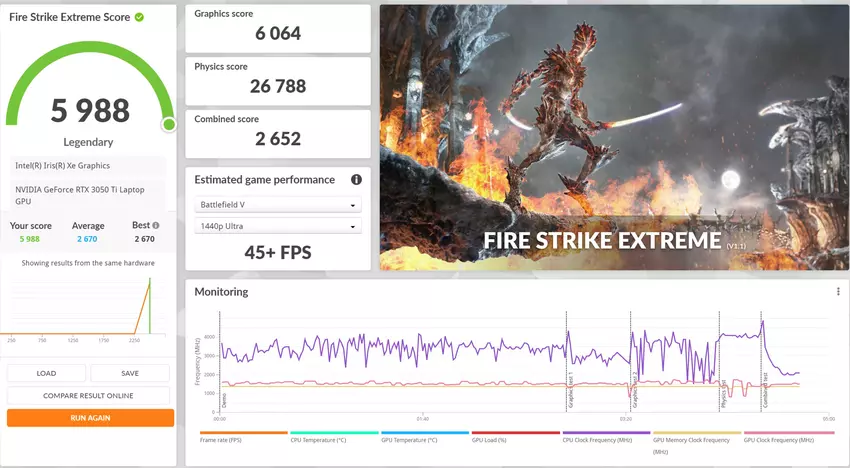Click the SAVE button
Image resolution: width=850 pixels, height=468 pixels.
[x=130, y=373]
